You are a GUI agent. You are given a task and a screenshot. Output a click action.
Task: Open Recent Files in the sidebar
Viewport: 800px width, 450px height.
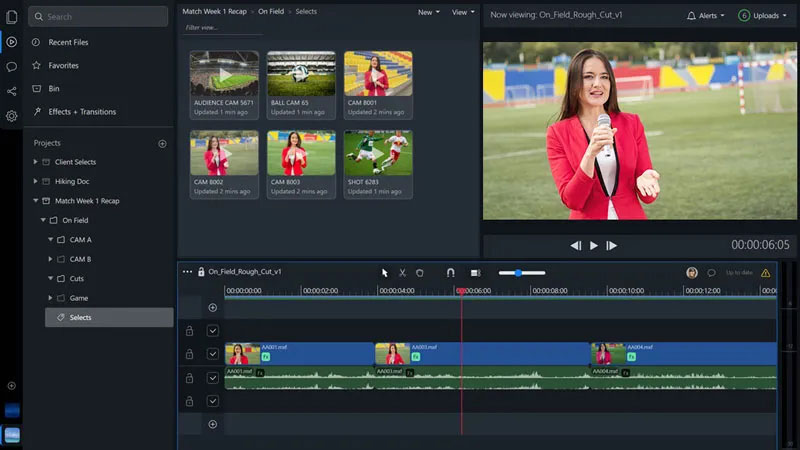(68, 42)
